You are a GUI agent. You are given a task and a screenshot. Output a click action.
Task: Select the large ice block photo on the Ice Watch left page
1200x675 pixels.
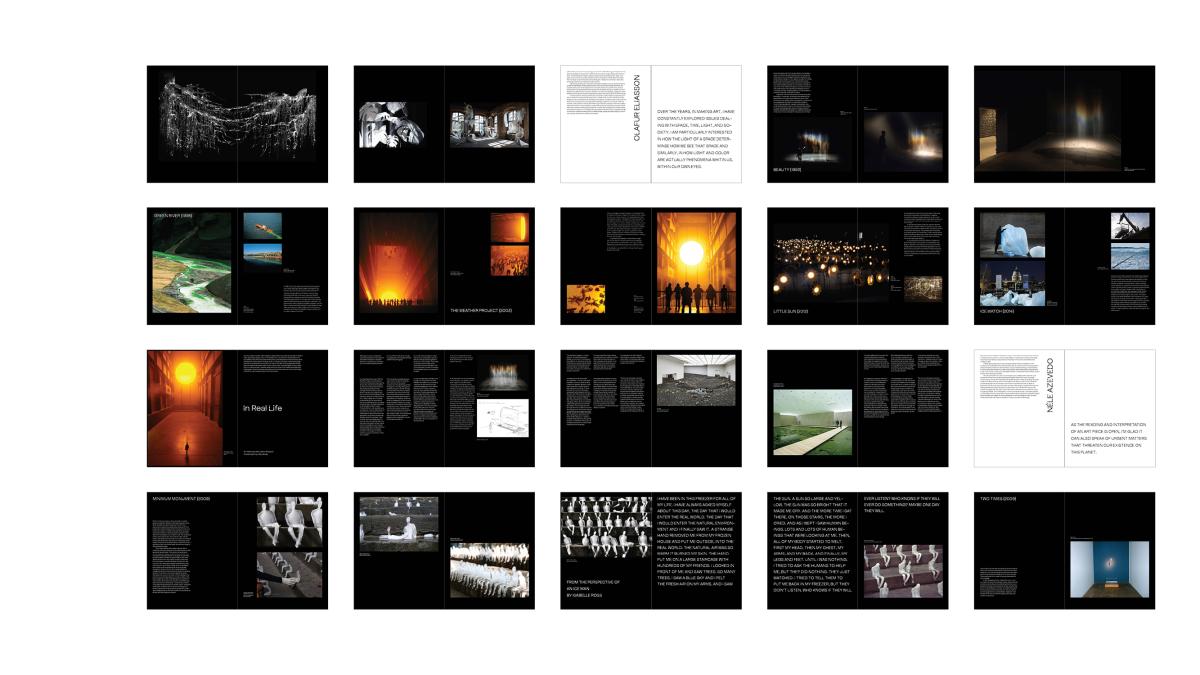click(1012, 235)
